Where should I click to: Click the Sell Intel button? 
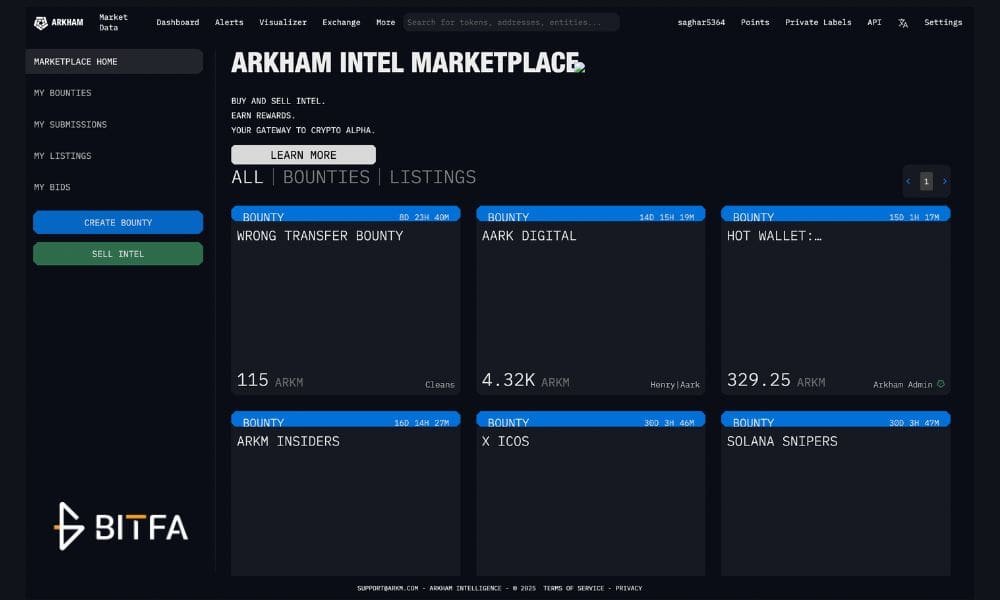(x=118, y=254)
